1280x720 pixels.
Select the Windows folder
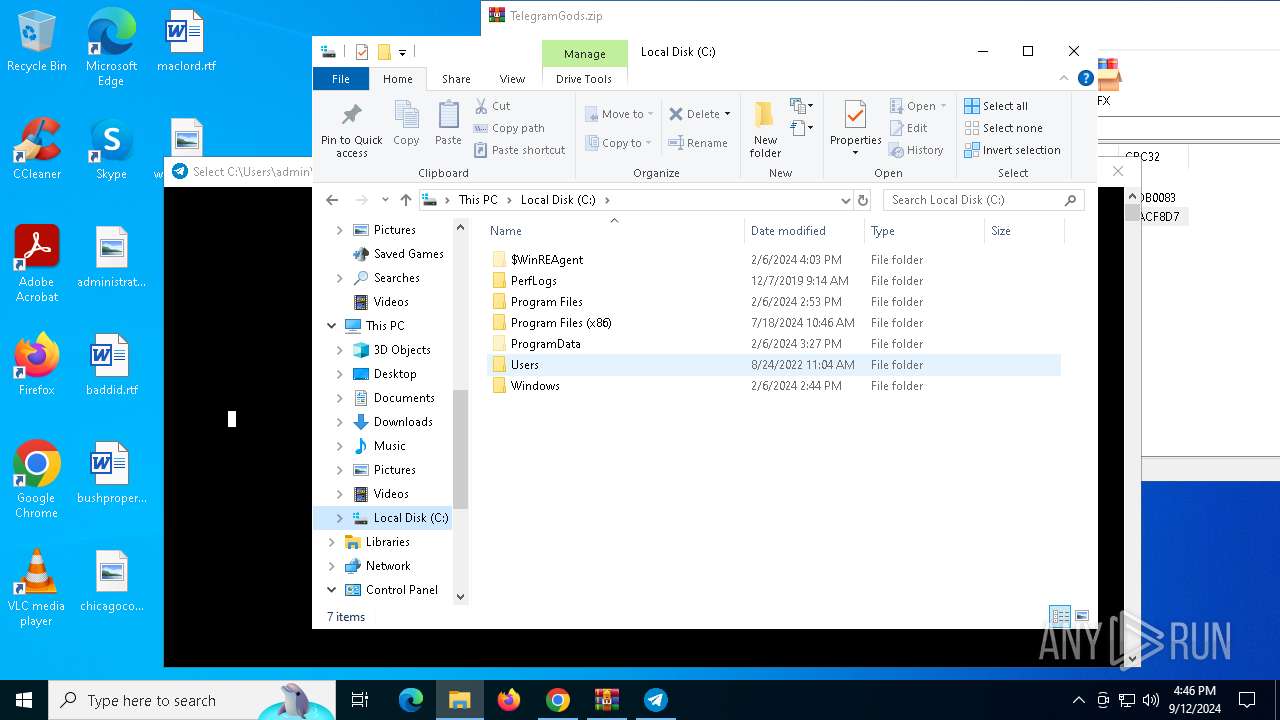(x=773, y=386)
